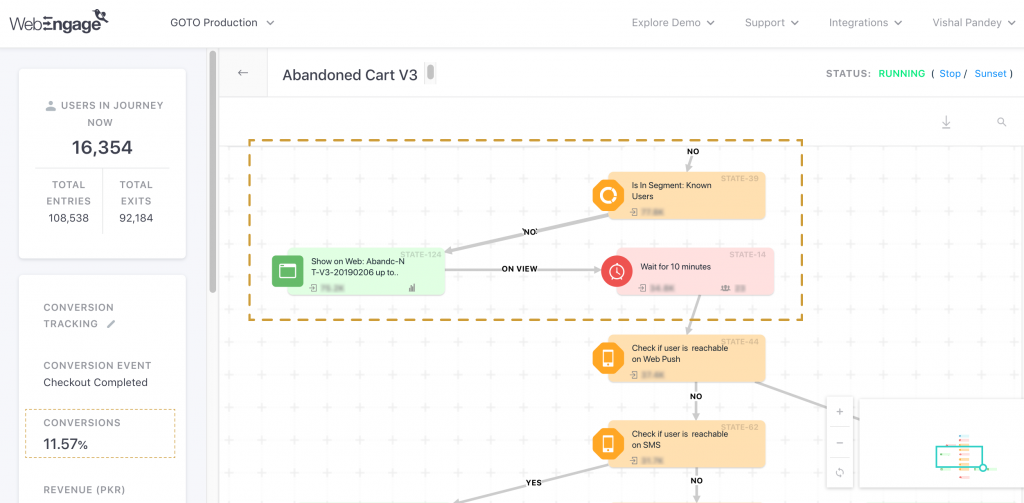Expand the Vishal Pandey account menu
The image size is (1024, 503).
(x=973, y=22)
